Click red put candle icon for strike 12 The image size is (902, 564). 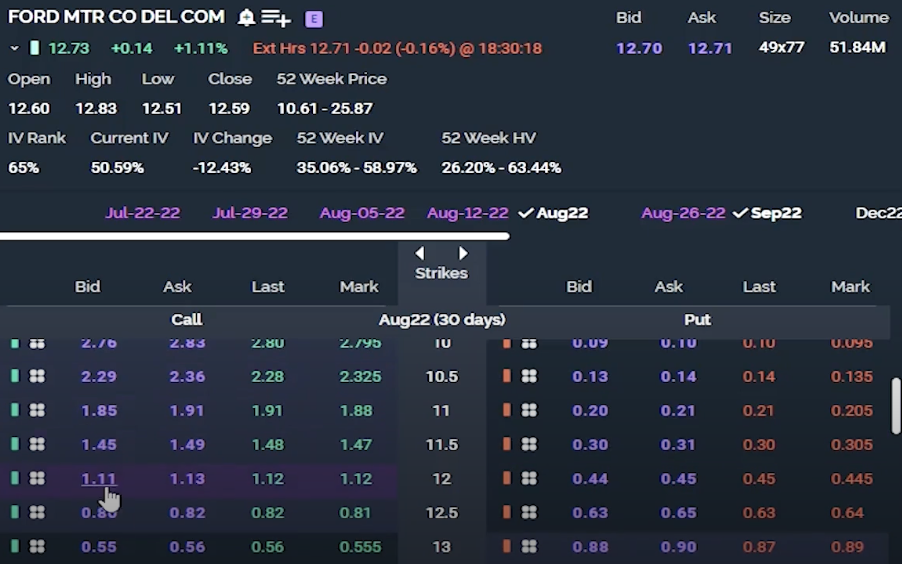point(507,478)
